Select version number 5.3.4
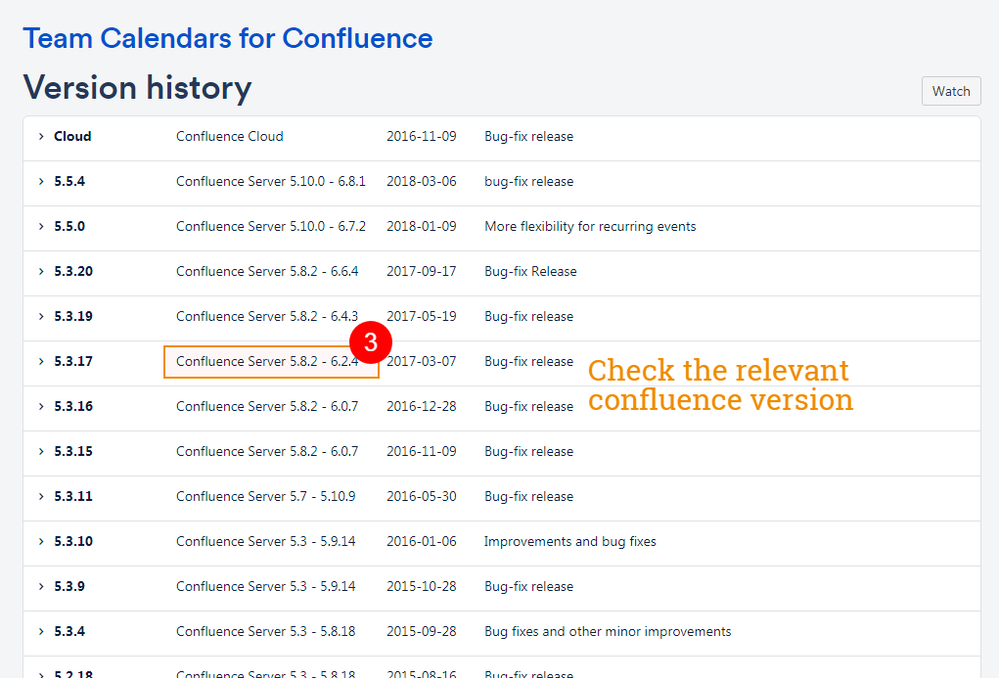Screen dimensions: 999x678 pos(69,631)
